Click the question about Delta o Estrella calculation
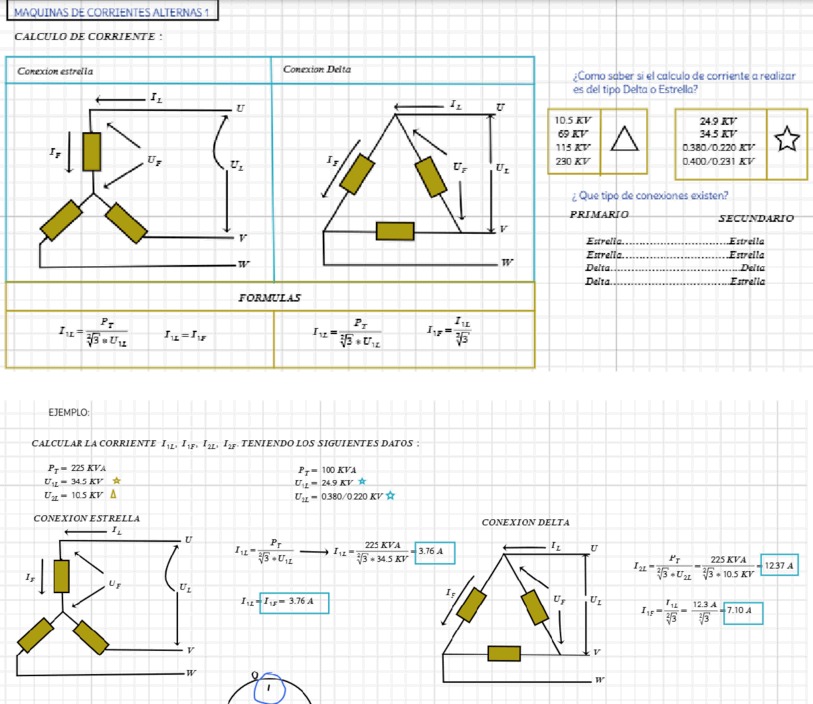The height and width of the screenshot is (704, 813). pos(684,82)
